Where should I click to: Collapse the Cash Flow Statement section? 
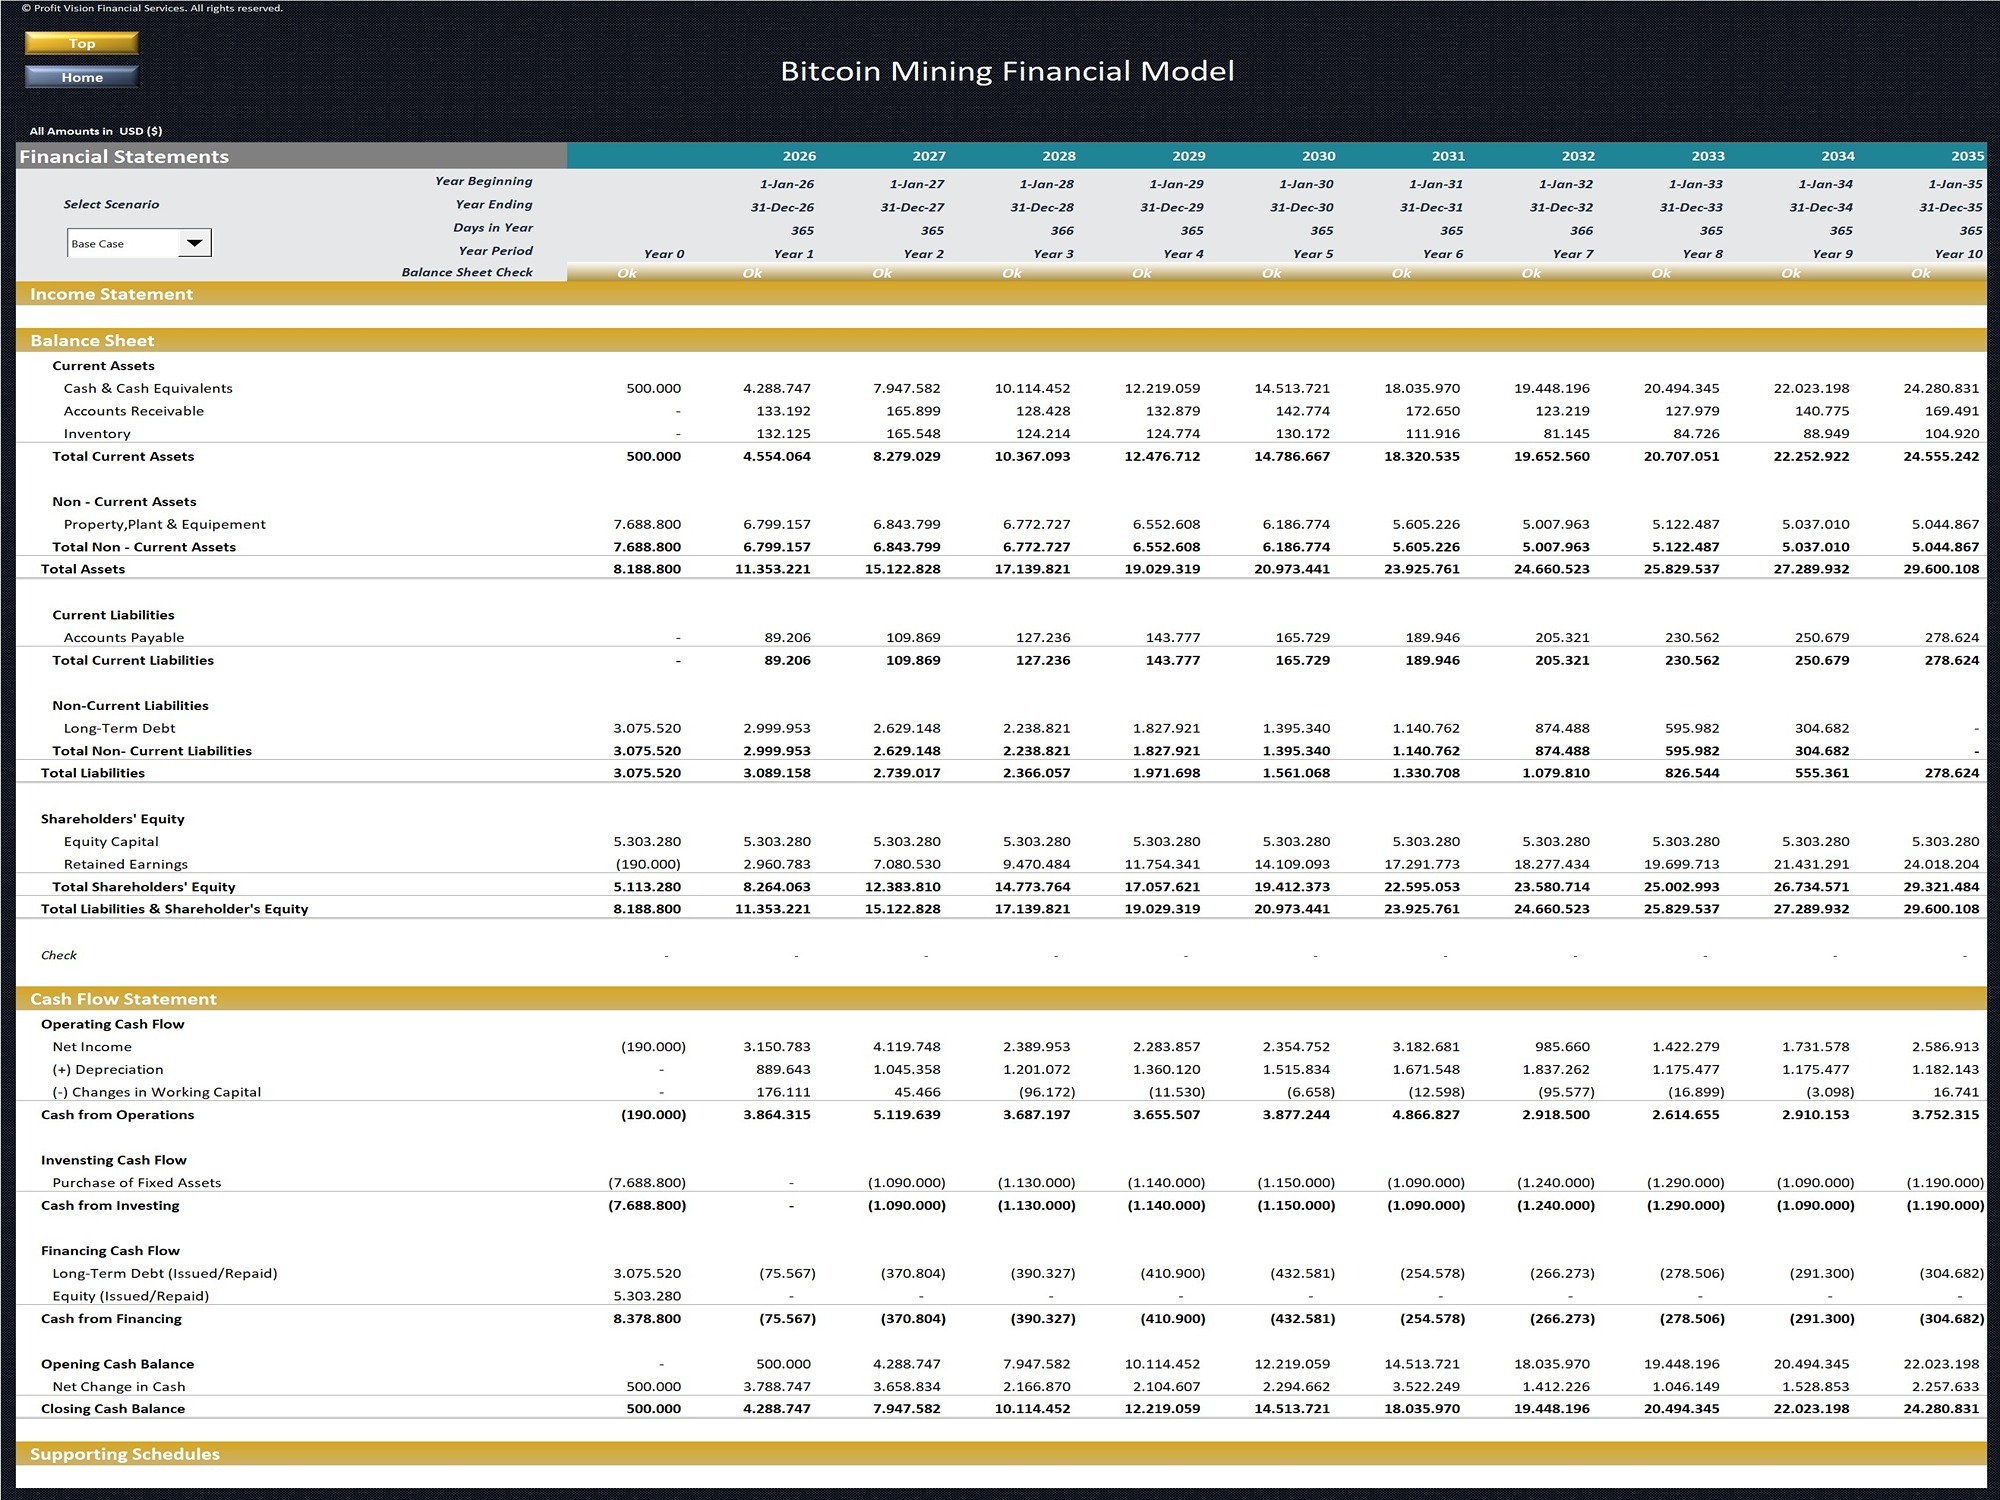click(x=123, y=998)
